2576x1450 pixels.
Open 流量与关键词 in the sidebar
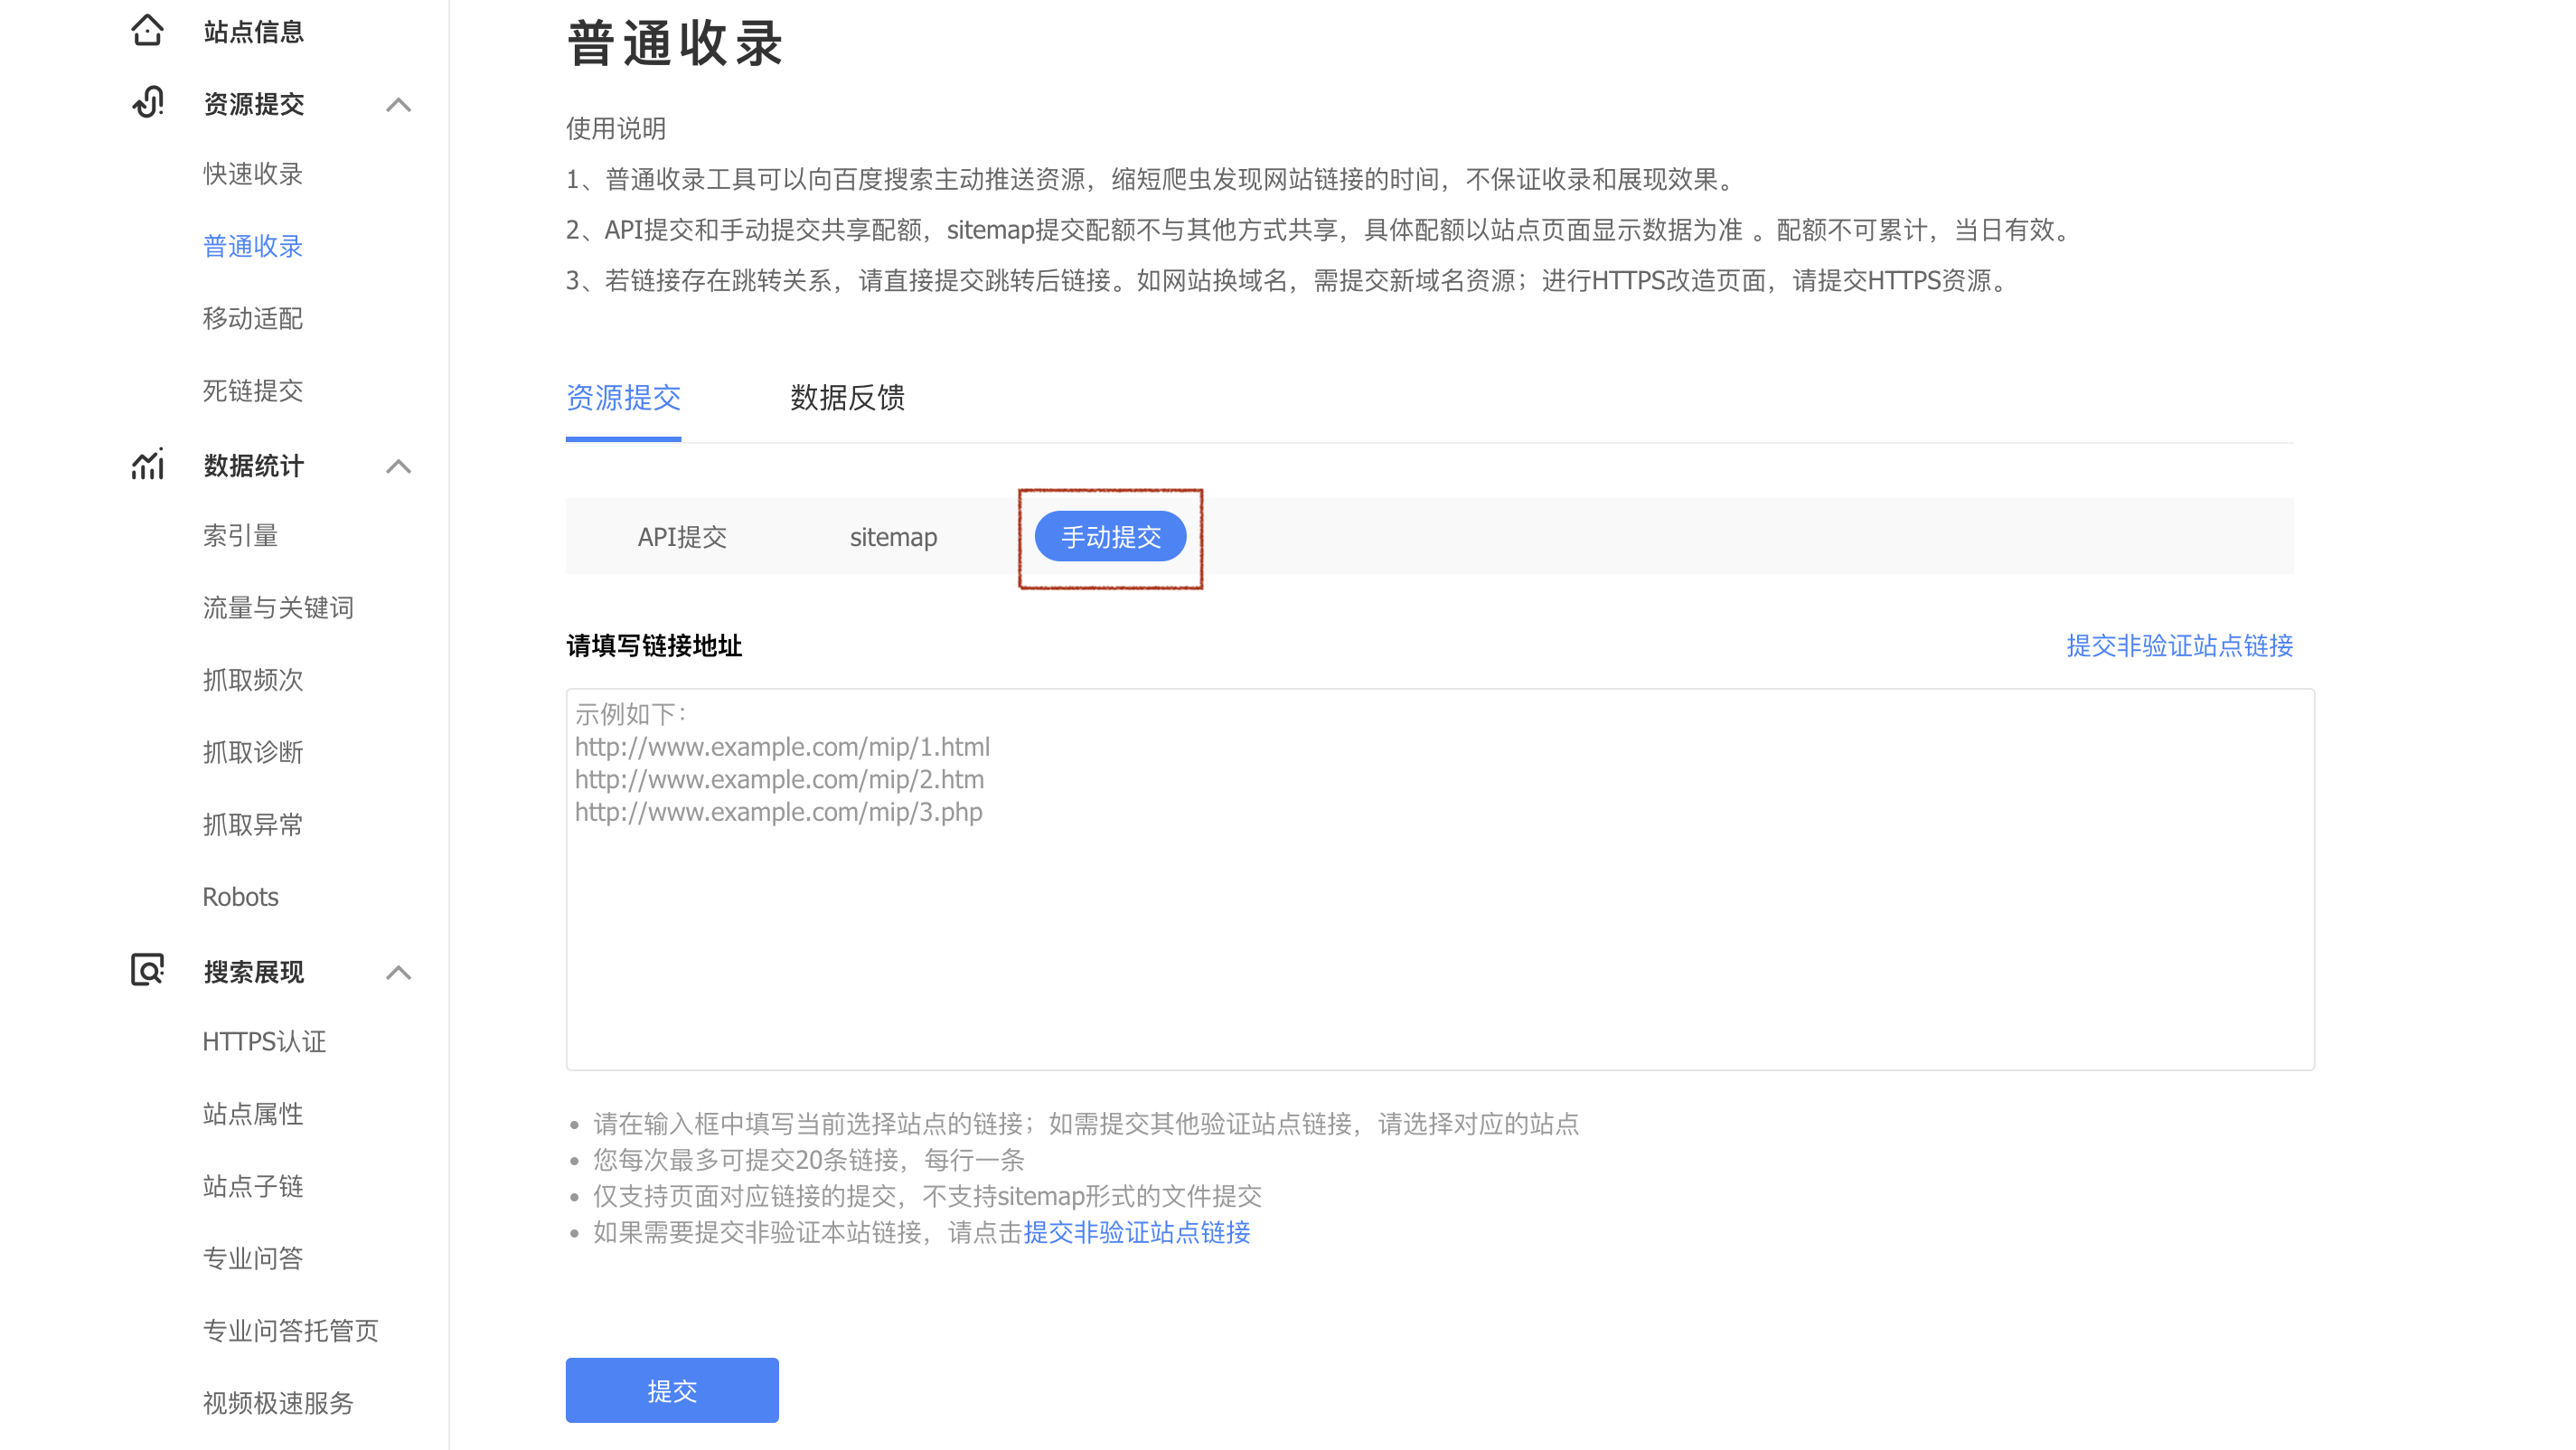click(x=278, y=607)
